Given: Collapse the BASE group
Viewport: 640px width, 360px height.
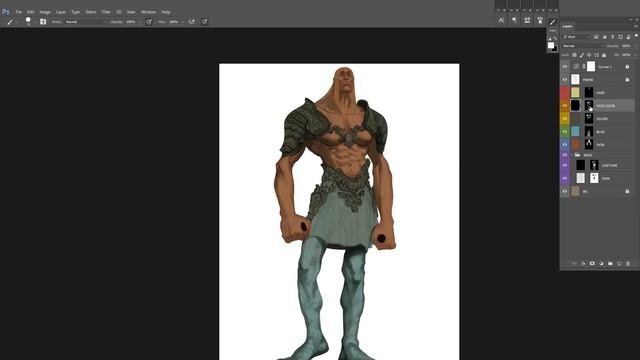Looking at the screenshot, I should [572, 155].
